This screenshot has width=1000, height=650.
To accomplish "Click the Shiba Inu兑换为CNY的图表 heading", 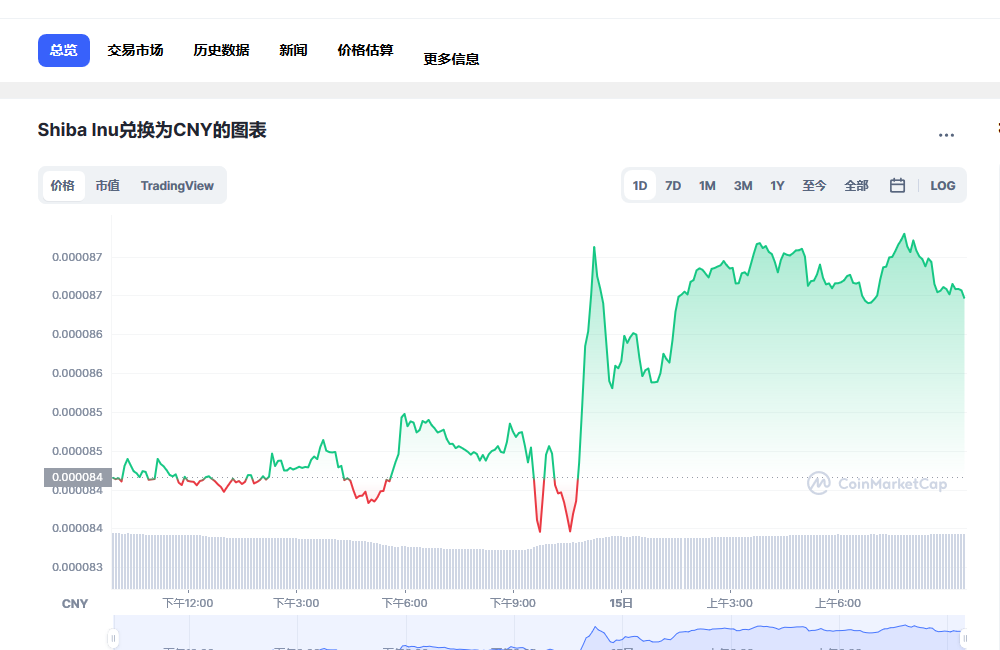I will (x=152, y=130).
